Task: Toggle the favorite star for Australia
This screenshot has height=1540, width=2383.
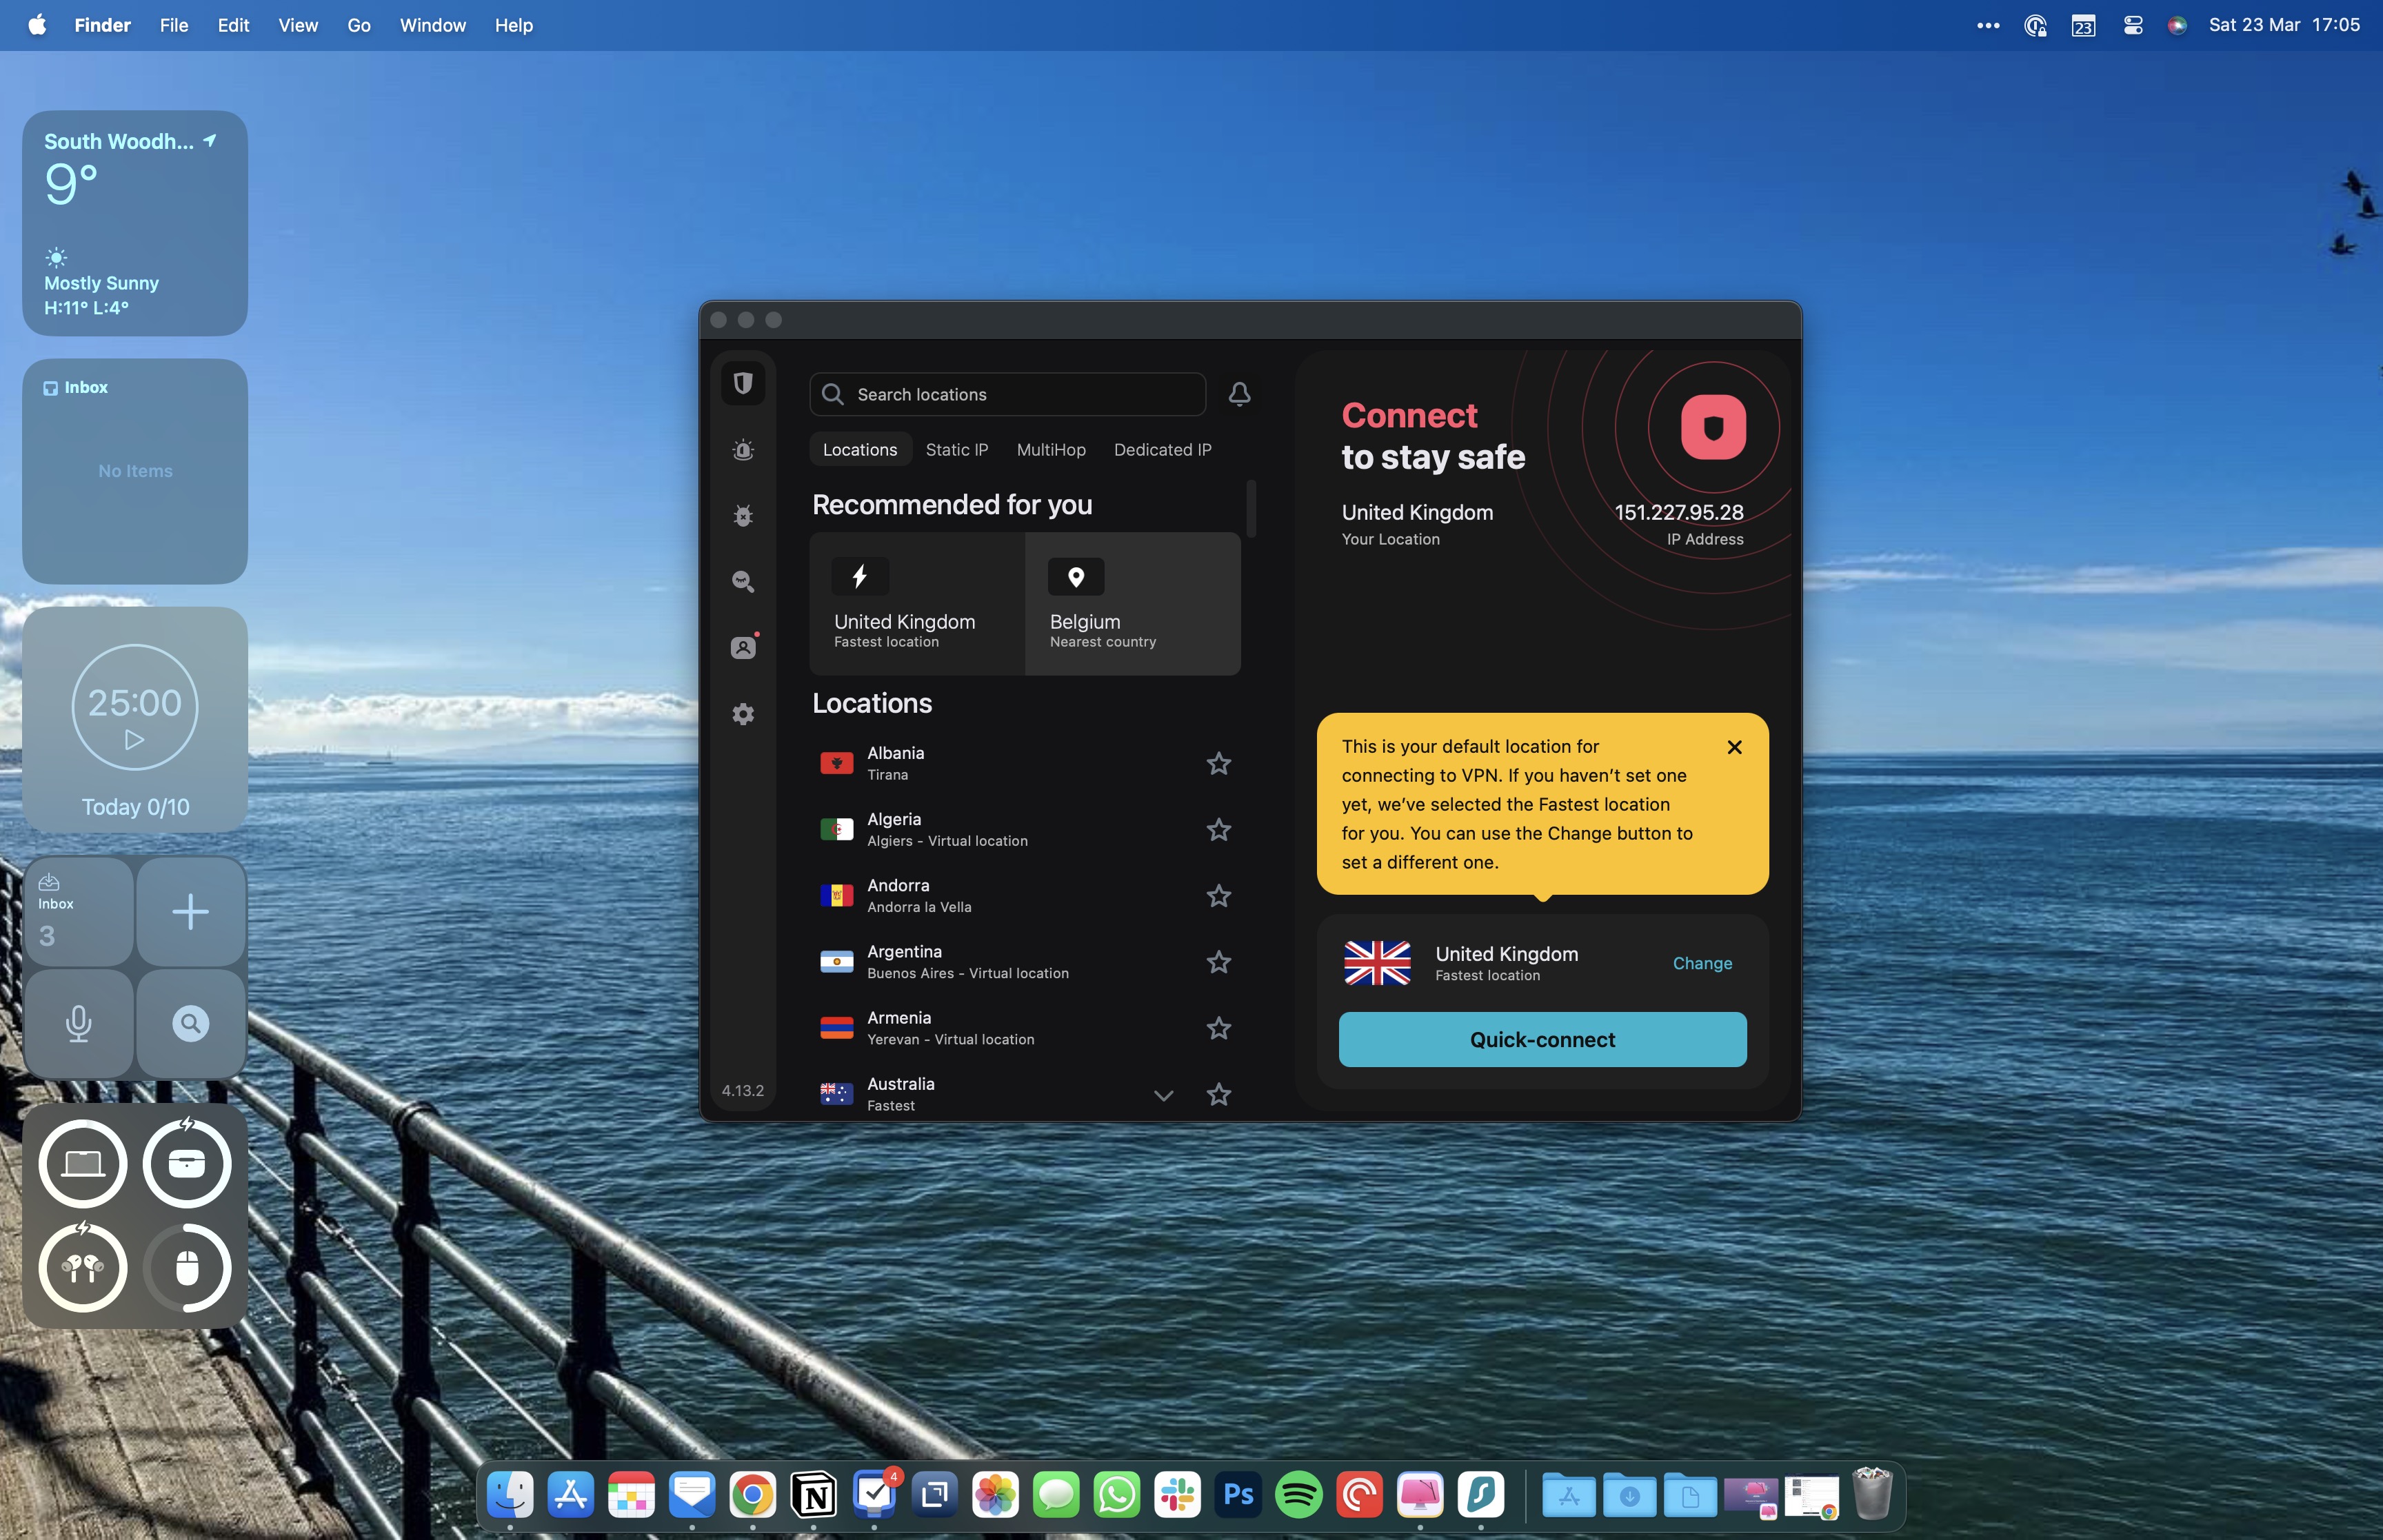Action: [x=1218, y=1094]
